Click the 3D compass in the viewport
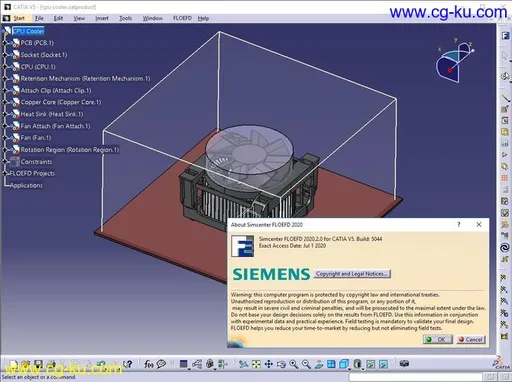The width and height of the screenshot is (512, 382). coord(455,60)
